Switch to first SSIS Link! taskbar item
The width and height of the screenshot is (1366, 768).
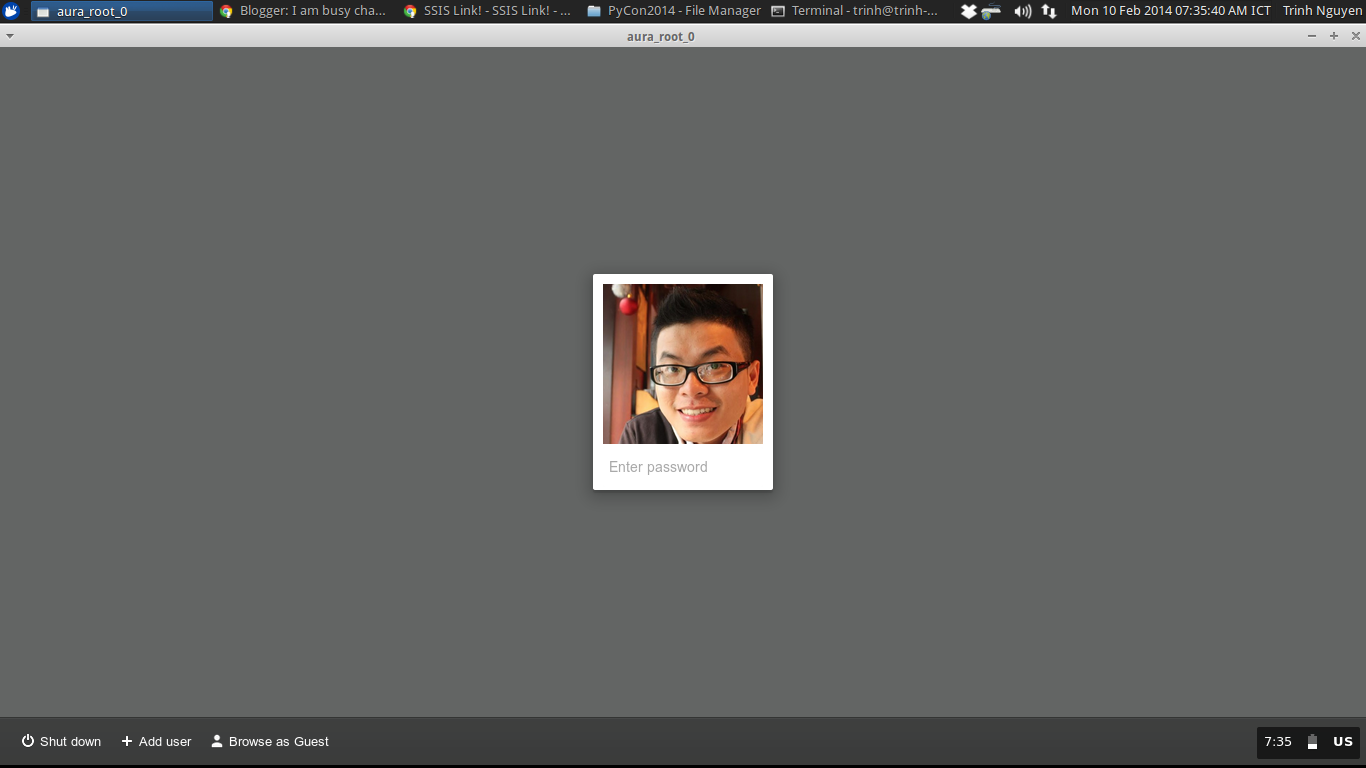(488, 11)
